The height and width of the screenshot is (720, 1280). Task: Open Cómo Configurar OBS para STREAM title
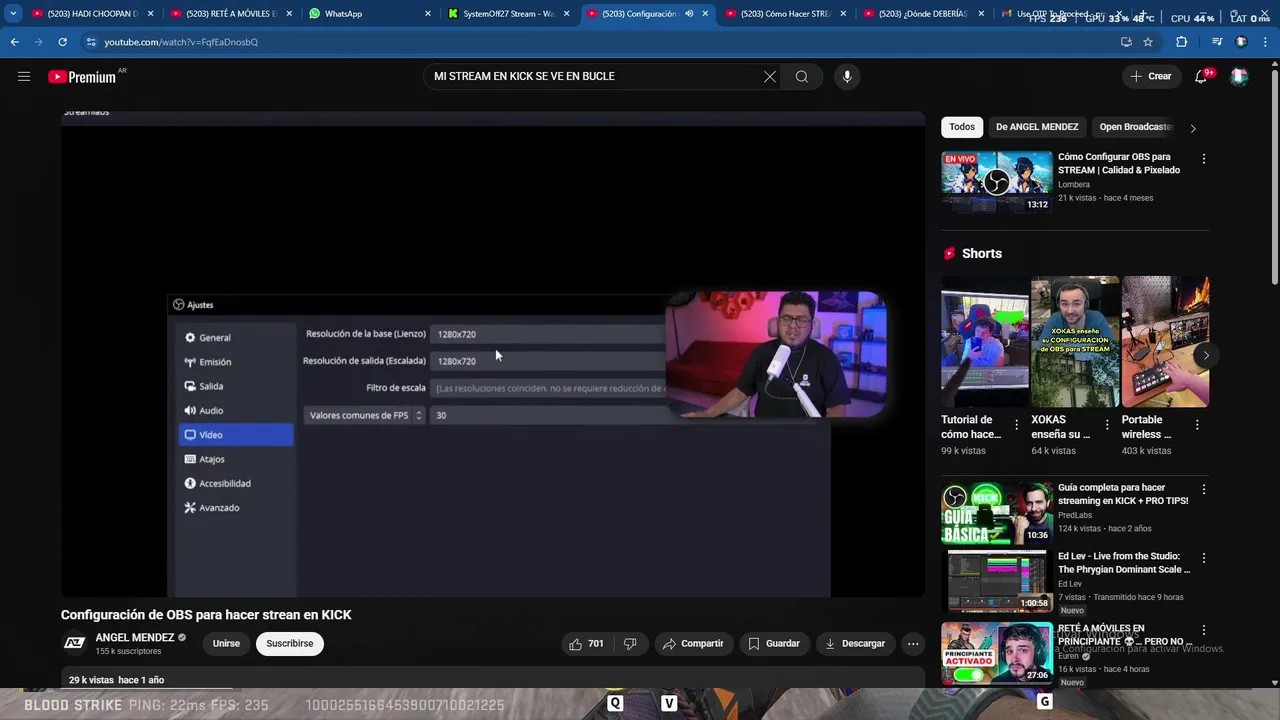tap(1119, 163)
